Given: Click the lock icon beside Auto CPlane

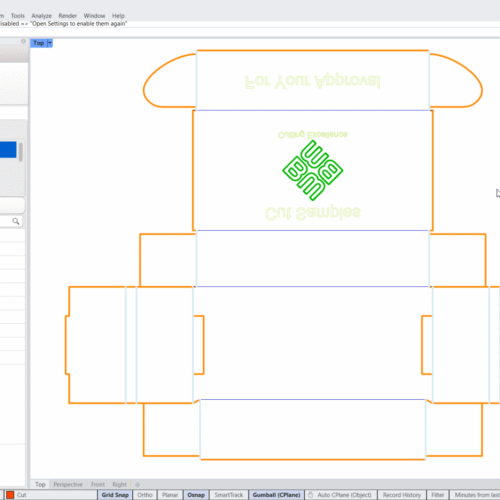Looking at the screenshot, I should (310, 495).
